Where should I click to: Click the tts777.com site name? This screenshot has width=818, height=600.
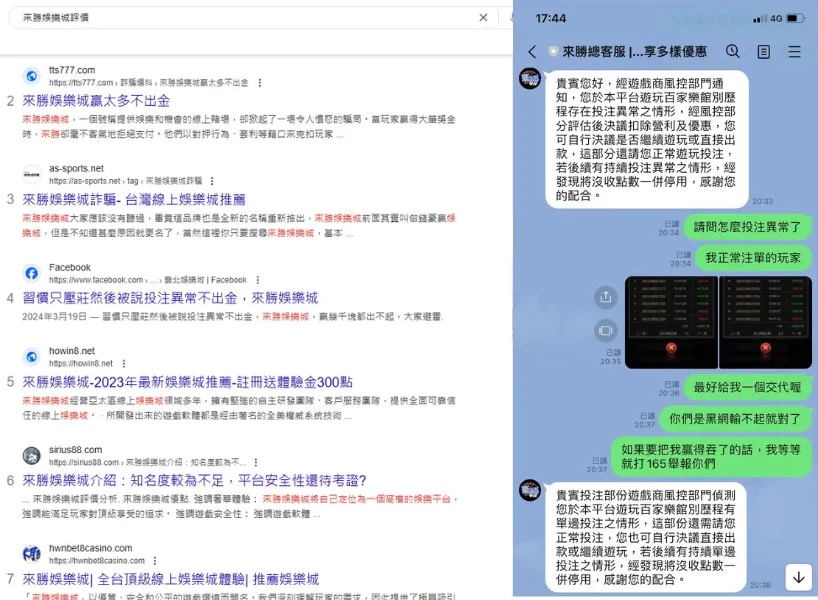72,70
